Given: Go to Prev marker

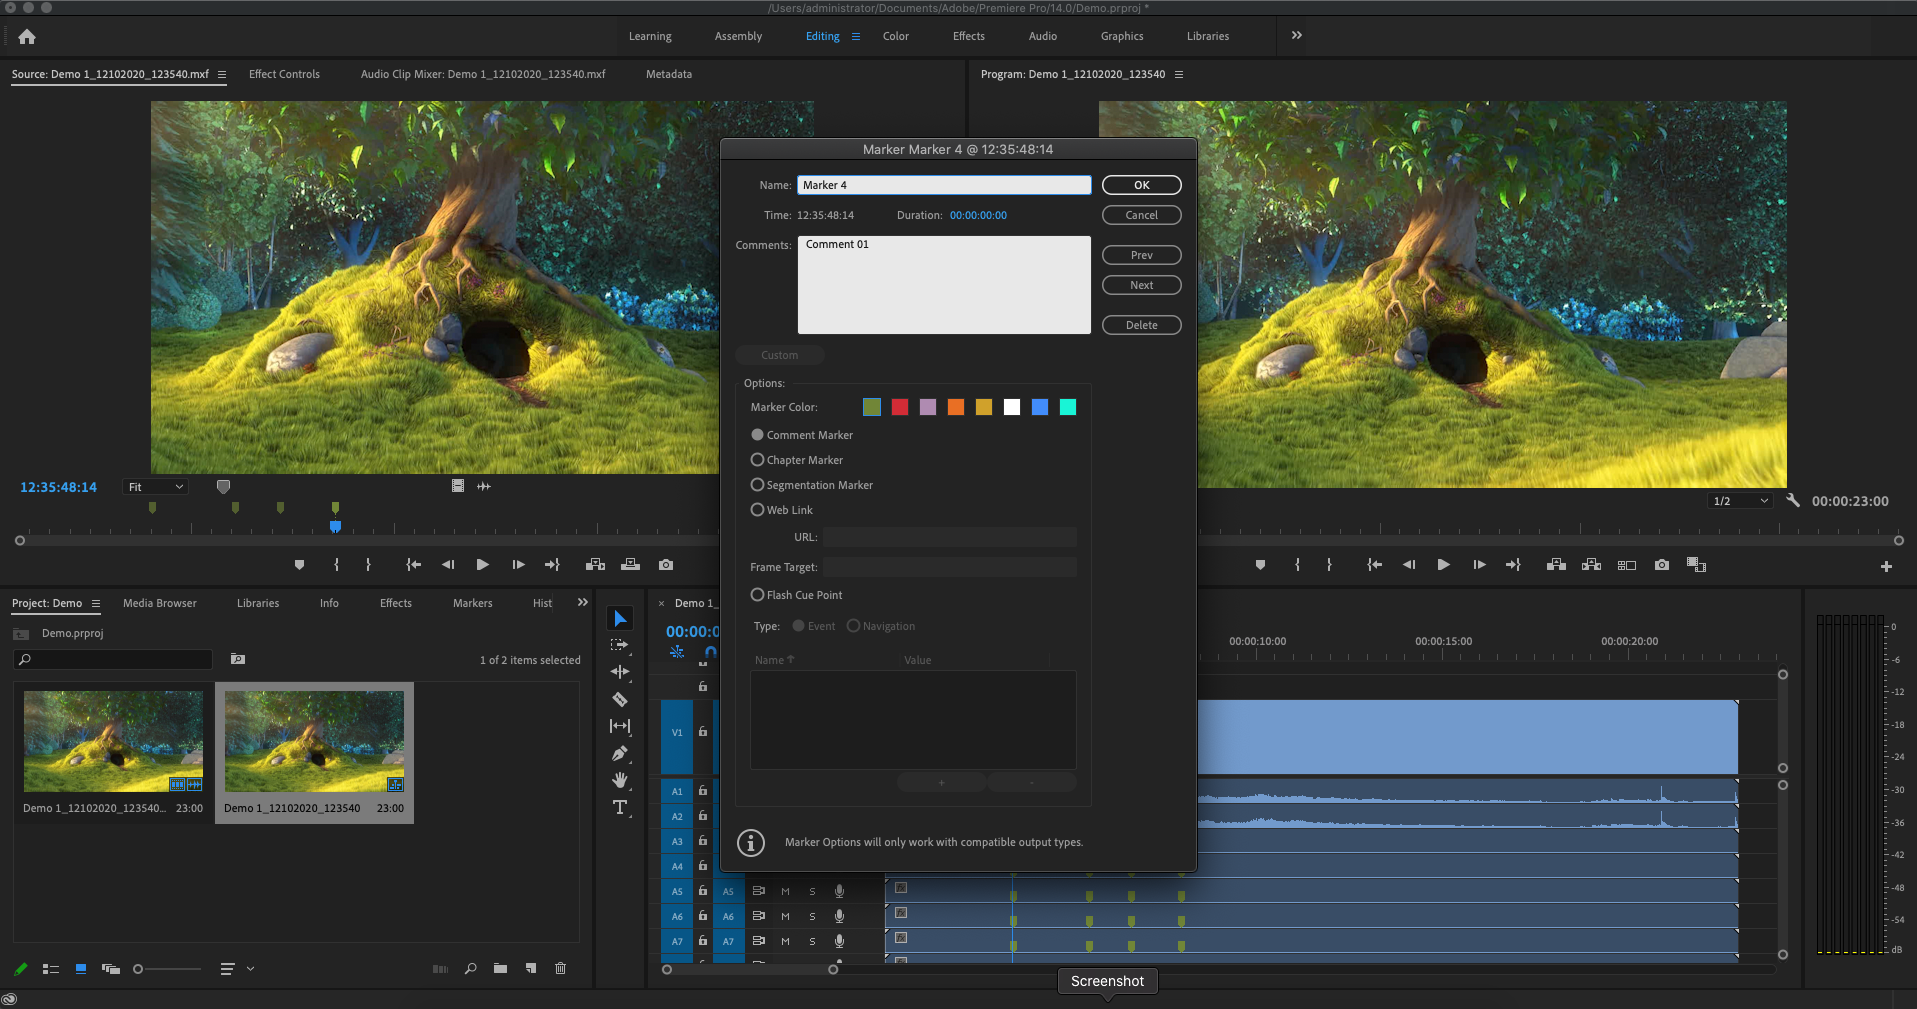Looking at the screenshot, I should point(1142,256).
